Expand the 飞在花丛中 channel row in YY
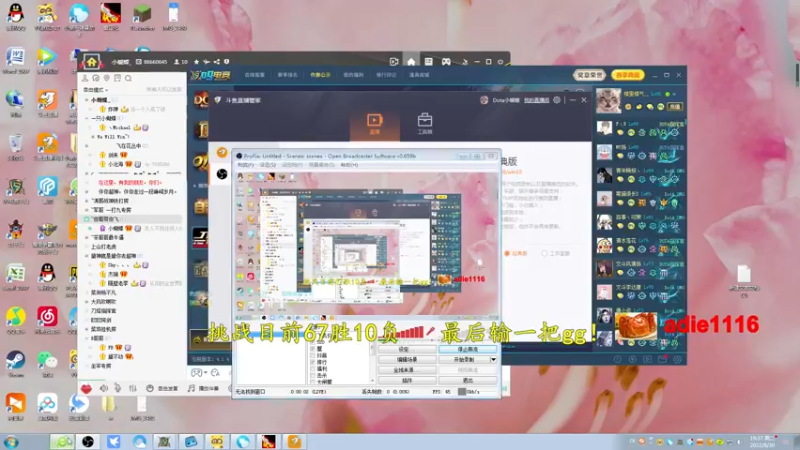 point(87,146)
